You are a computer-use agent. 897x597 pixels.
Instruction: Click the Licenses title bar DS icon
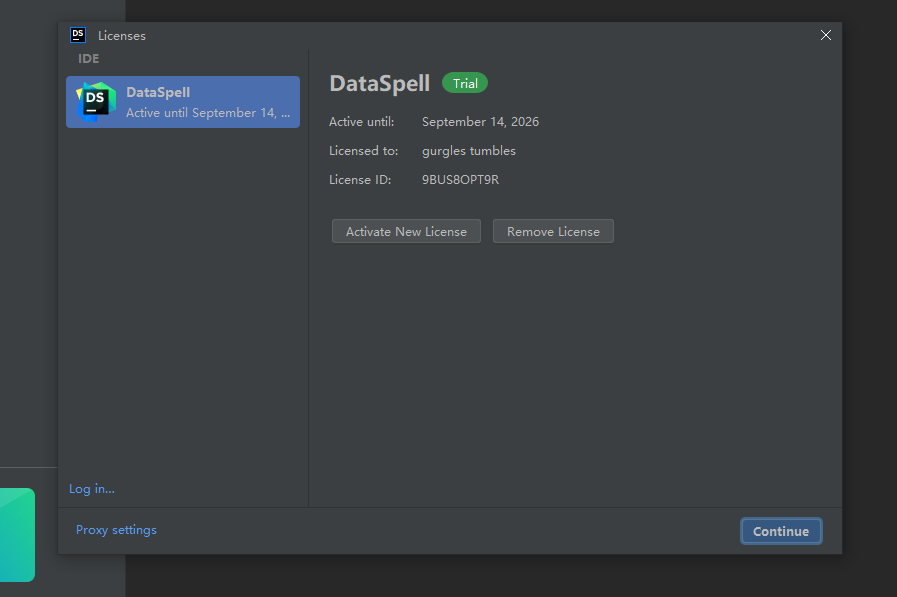(78, 35)
